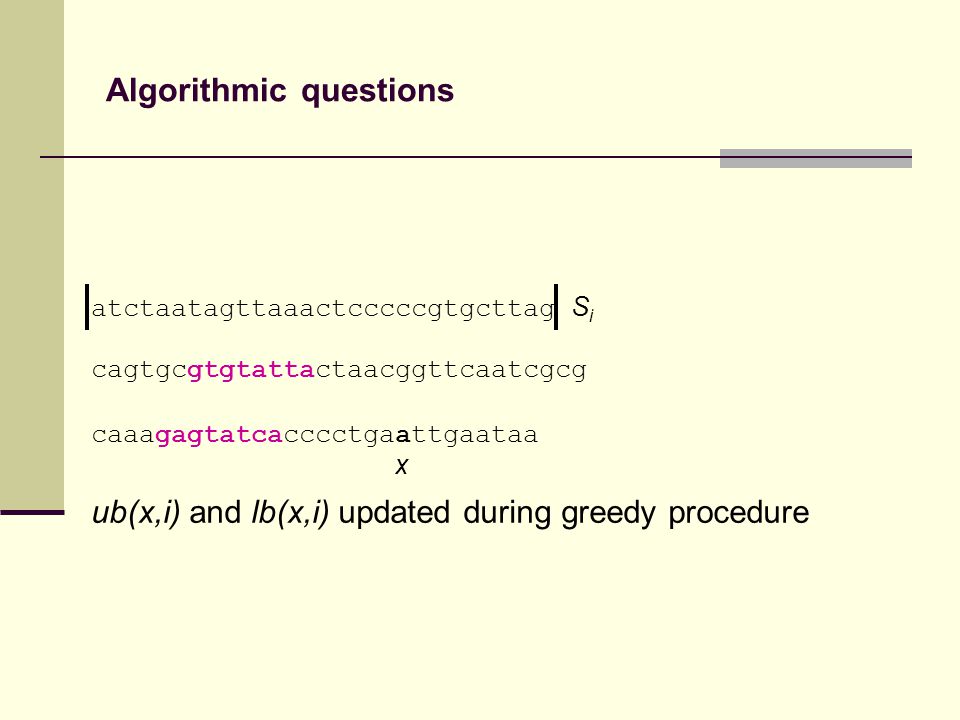Select the word 'questions' in the title
Image resolution: width=960 pixels, height=720 pixels.
[378, 92]
